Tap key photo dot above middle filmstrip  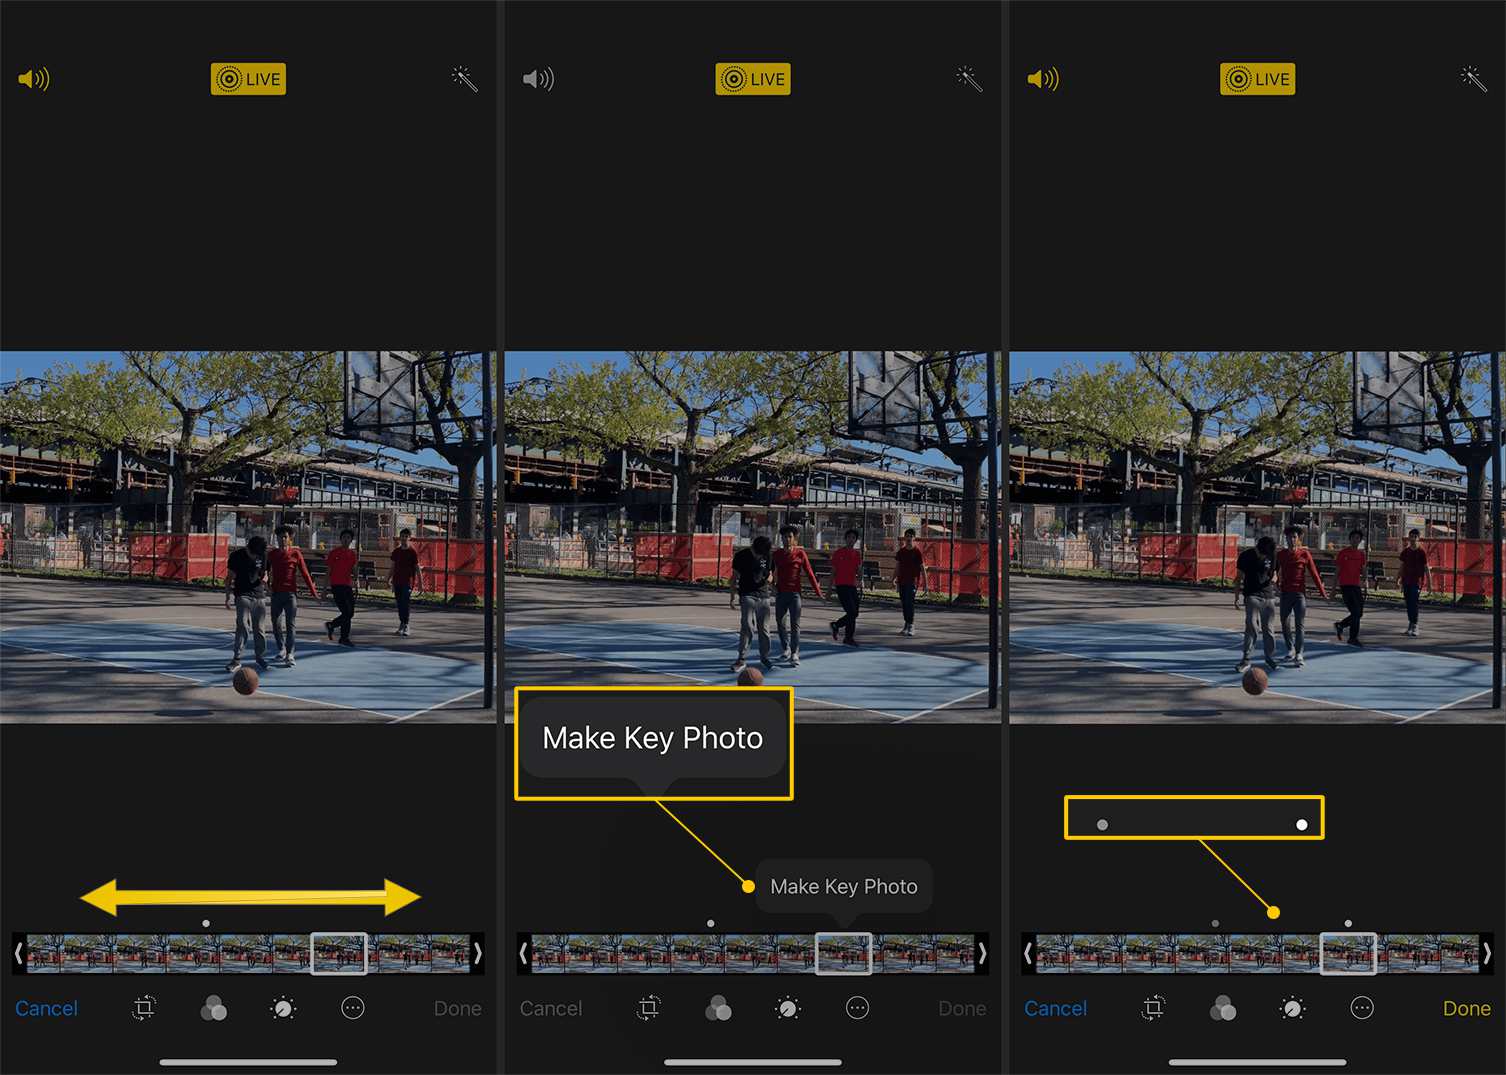click(x=711, y=923)
